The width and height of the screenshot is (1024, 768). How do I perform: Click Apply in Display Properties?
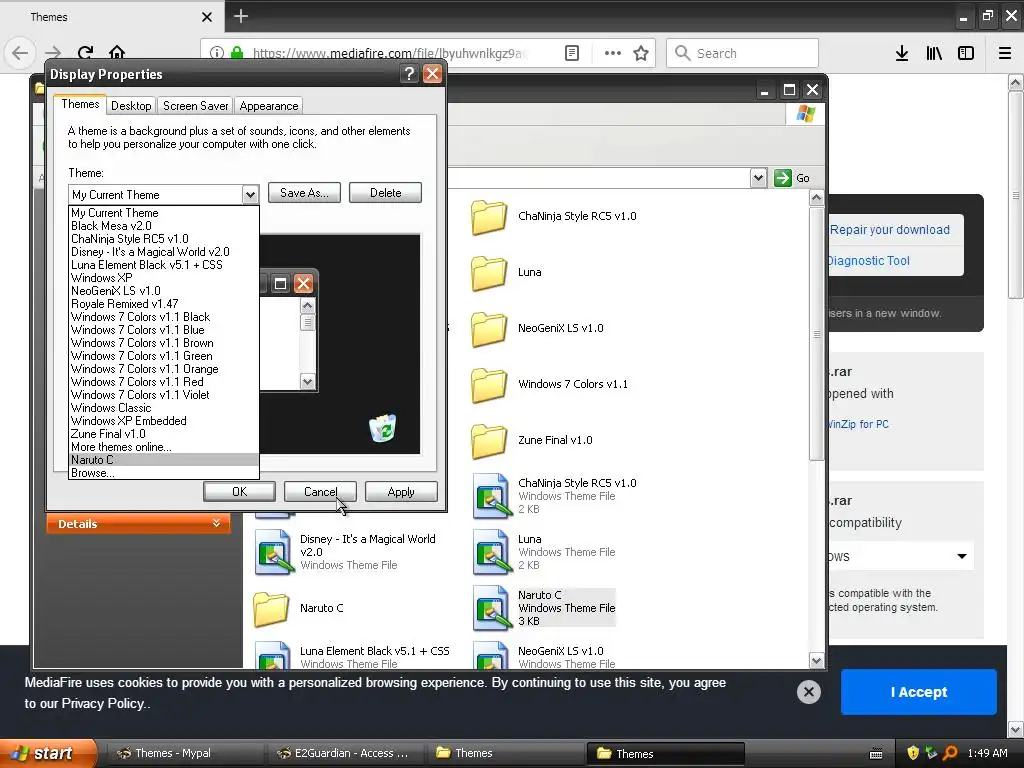click(401, 492)
